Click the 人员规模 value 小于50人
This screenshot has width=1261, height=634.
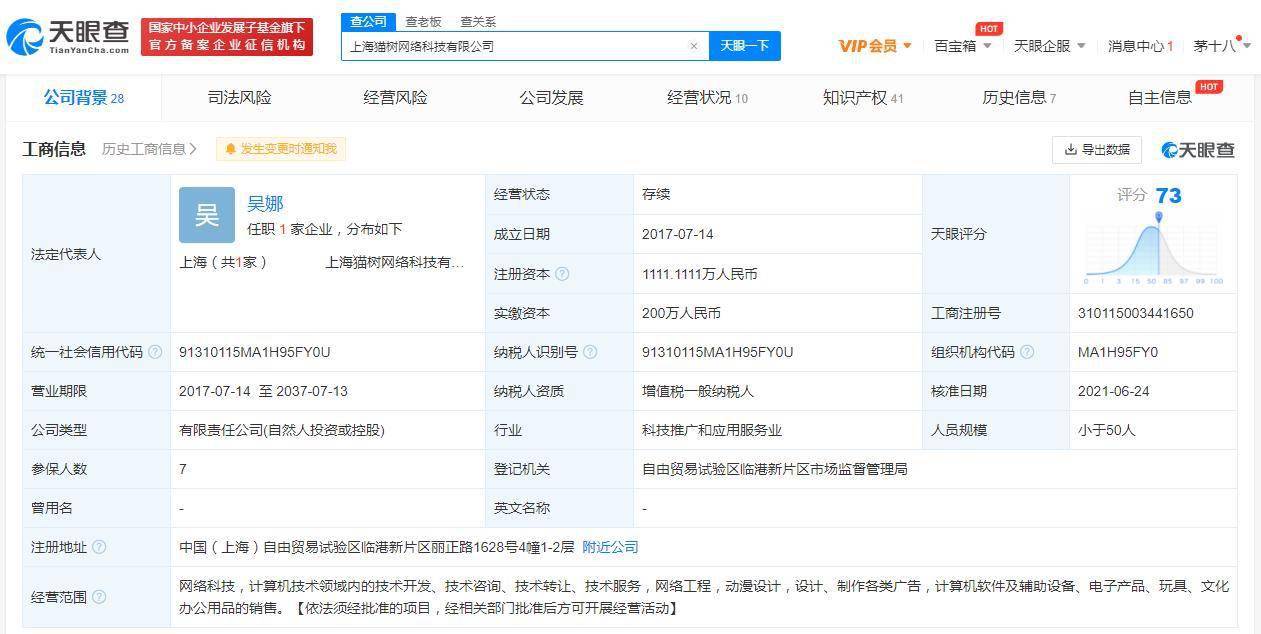tap(1107, 430)
